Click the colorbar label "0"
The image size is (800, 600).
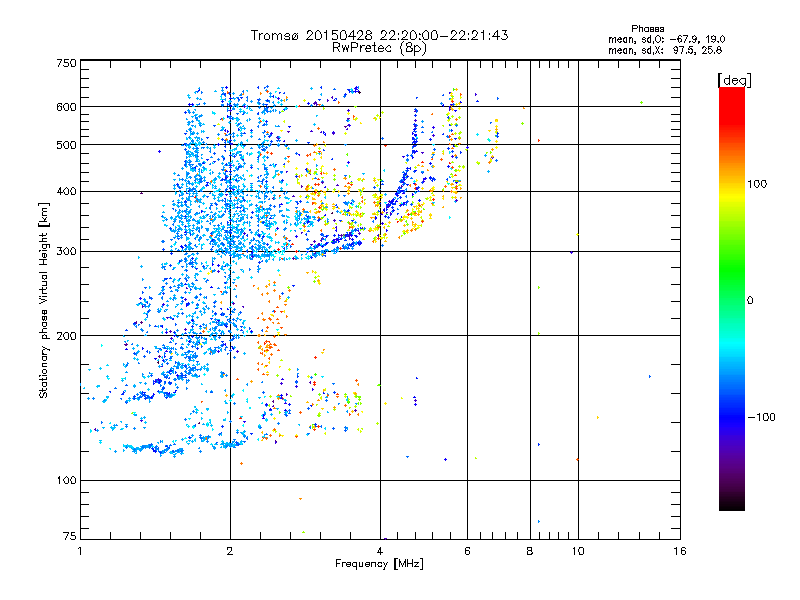(750, 301)
